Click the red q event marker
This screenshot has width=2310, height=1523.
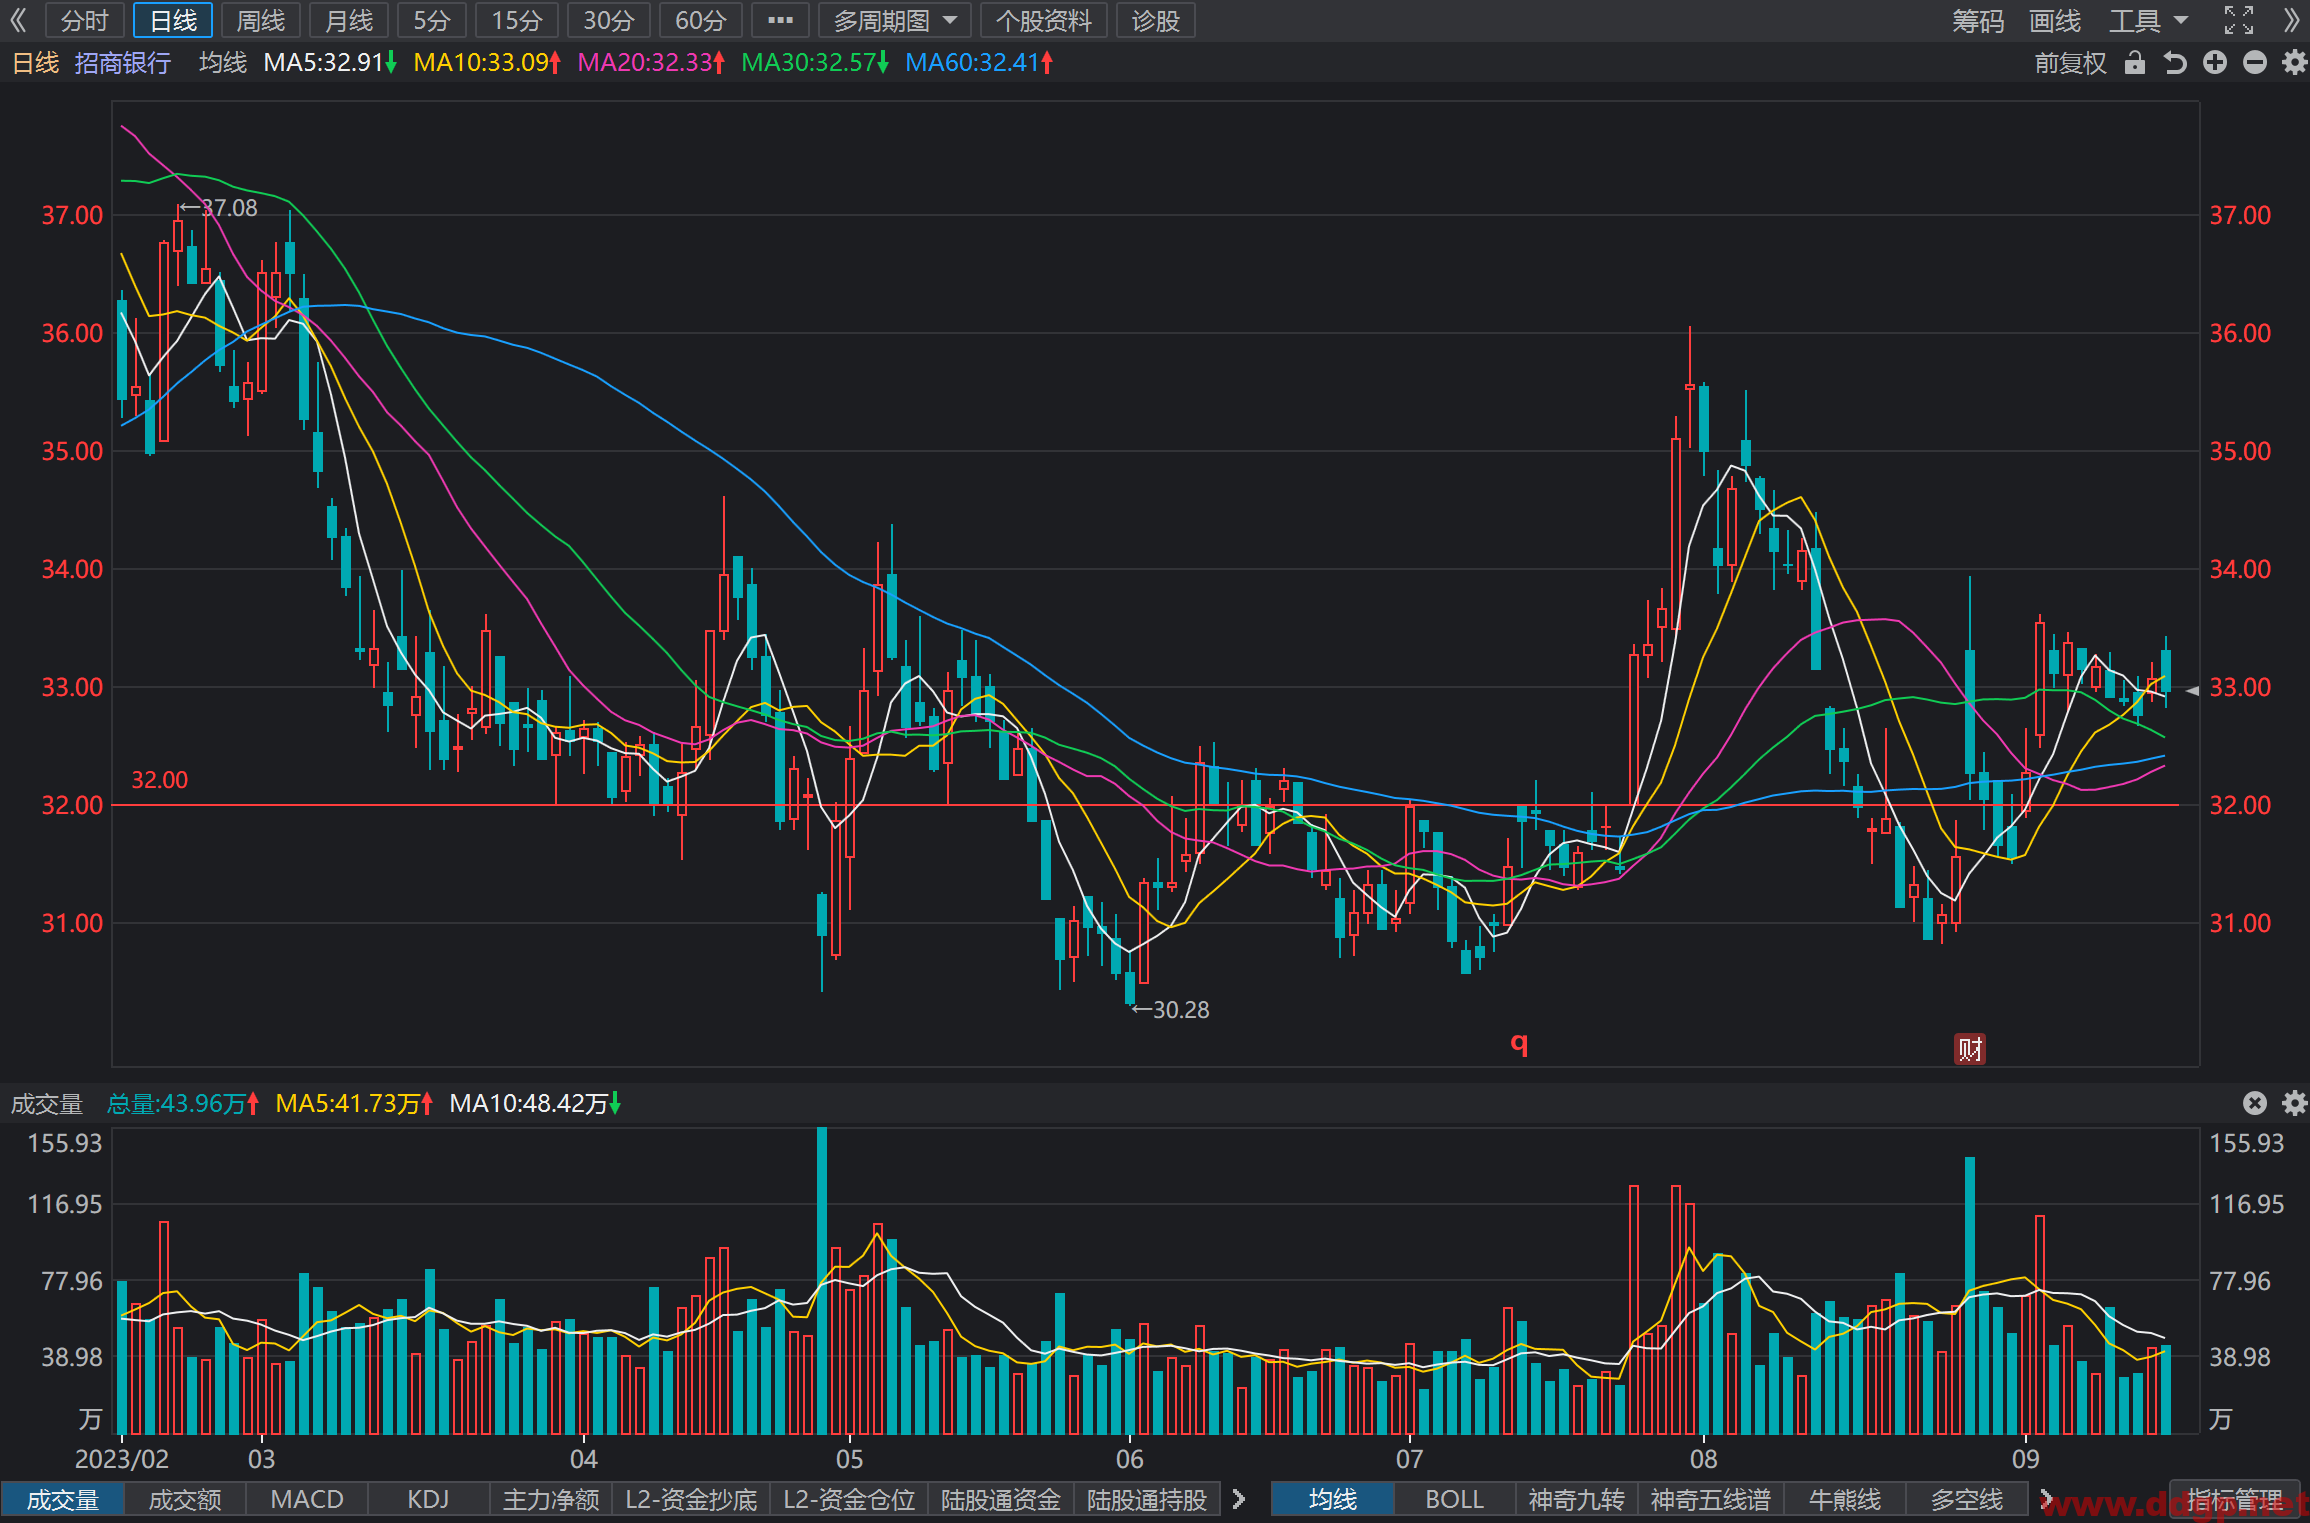click(x=1519, y=1044)
